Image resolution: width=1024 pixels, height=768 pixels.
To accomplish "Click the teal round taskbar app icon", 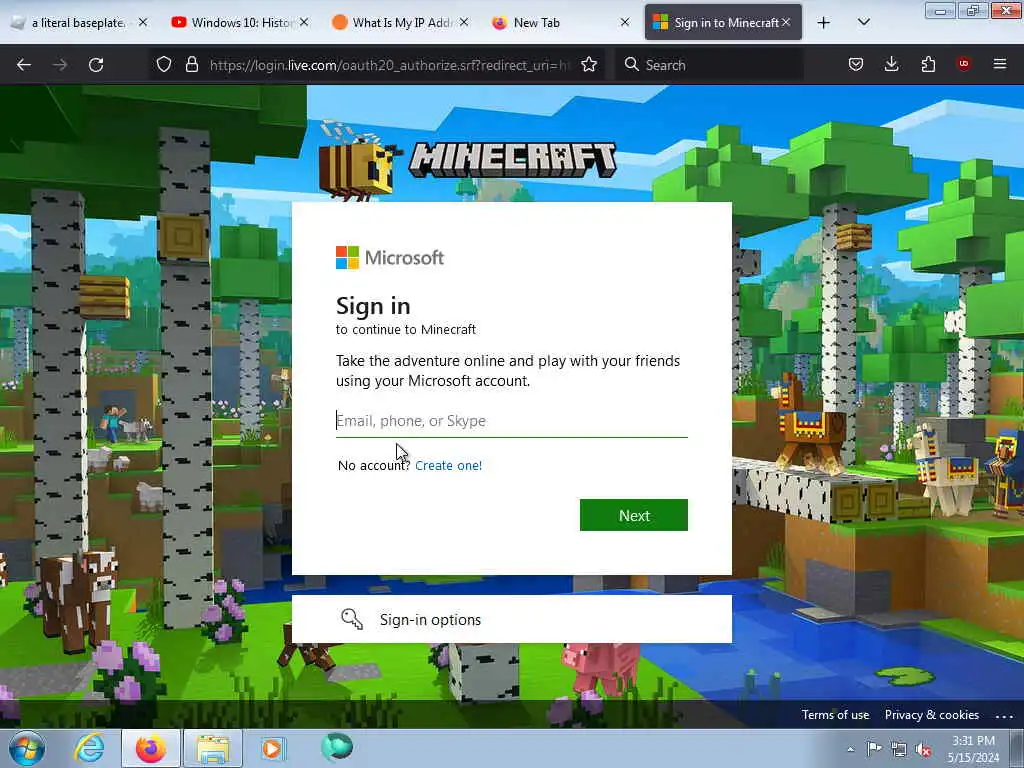I will [337, 748].
